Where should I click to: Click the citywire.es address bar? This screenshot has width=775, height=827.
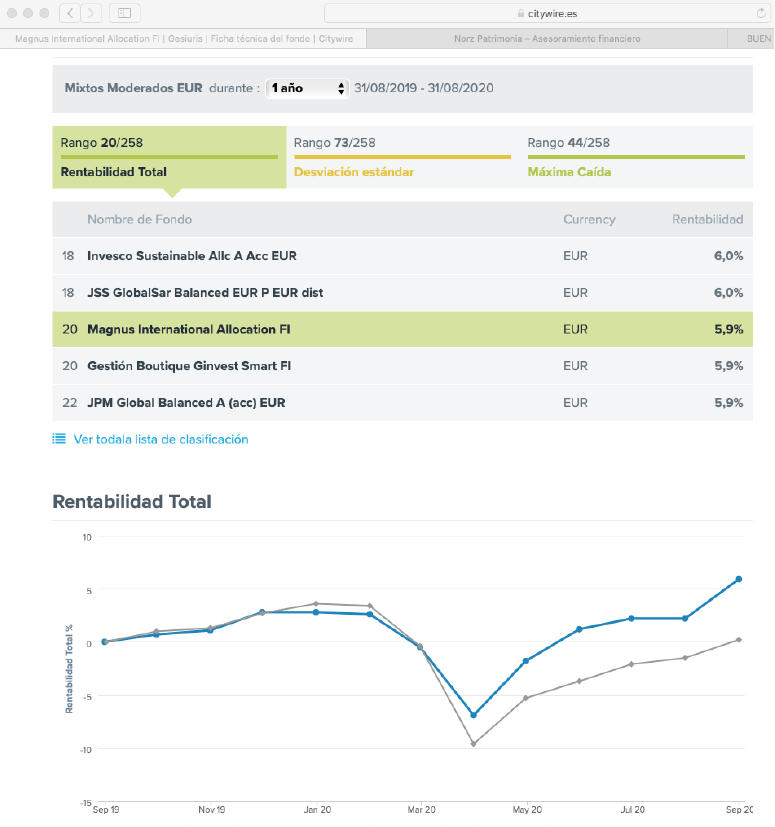(x=547, y=13)
